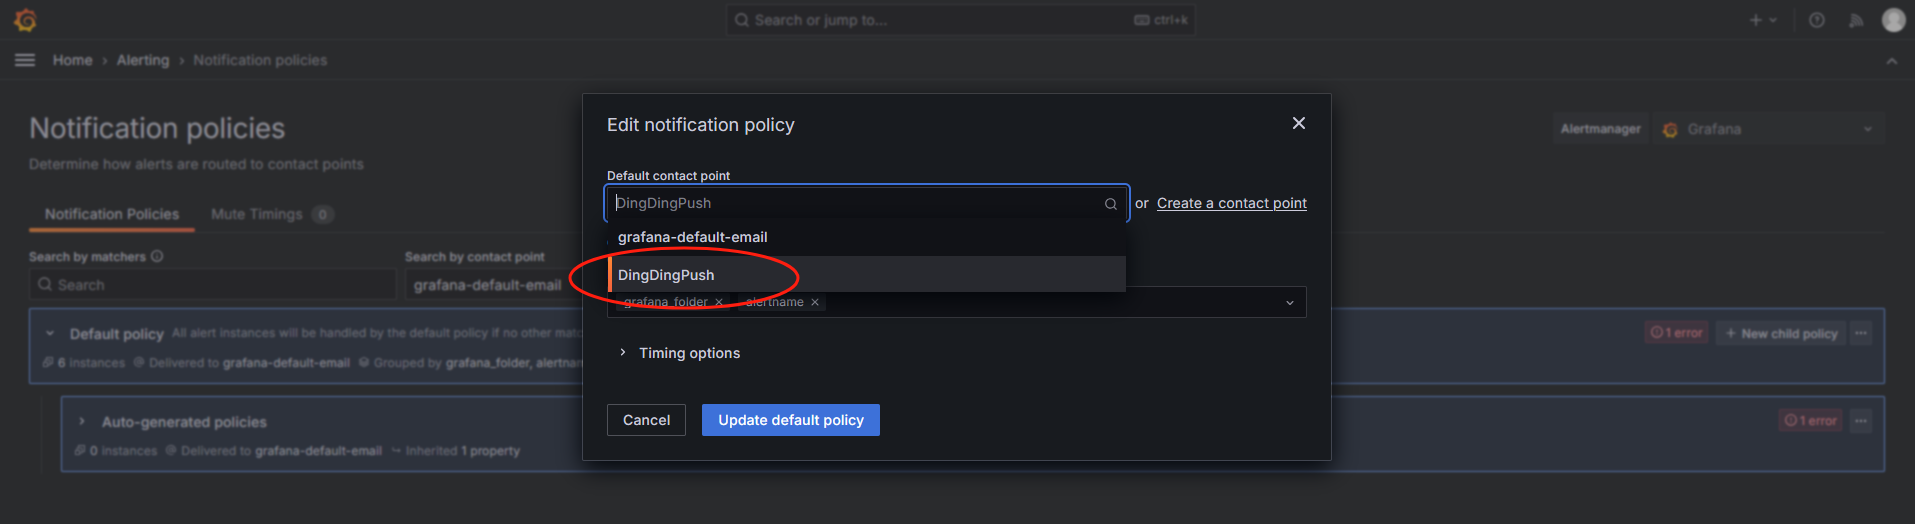Click New child policy button
Screen dimensions: 1915x524
pyautogui.click(x=1782, y=333)
